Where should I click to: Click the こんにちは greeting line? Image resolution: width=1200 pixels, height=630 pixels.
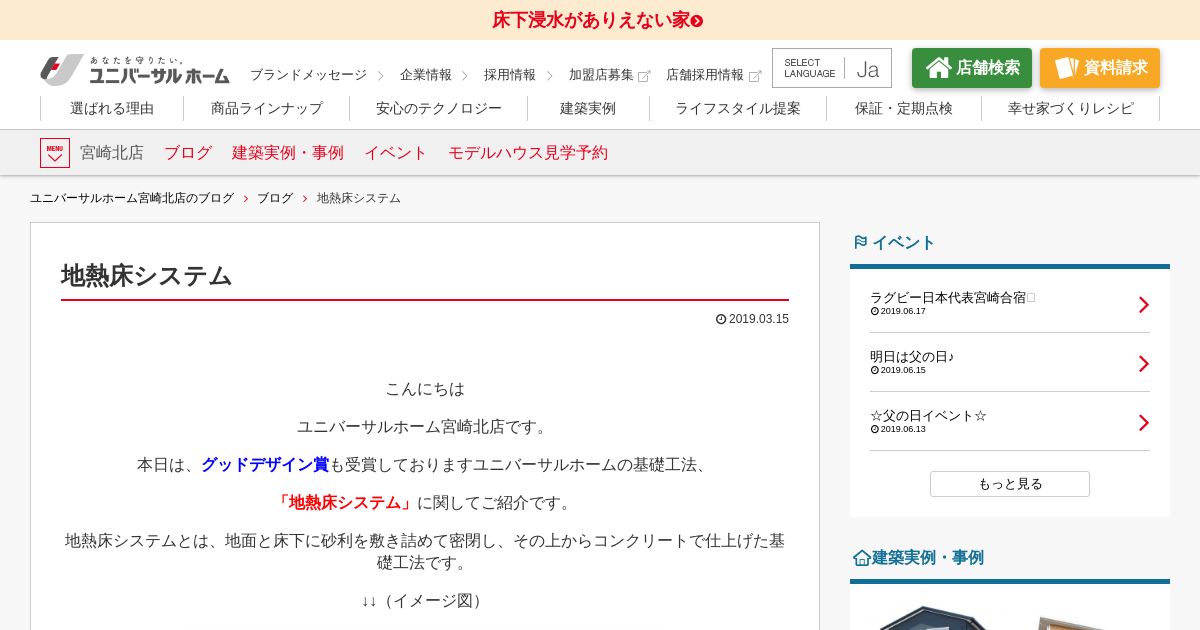pos(425,389)
